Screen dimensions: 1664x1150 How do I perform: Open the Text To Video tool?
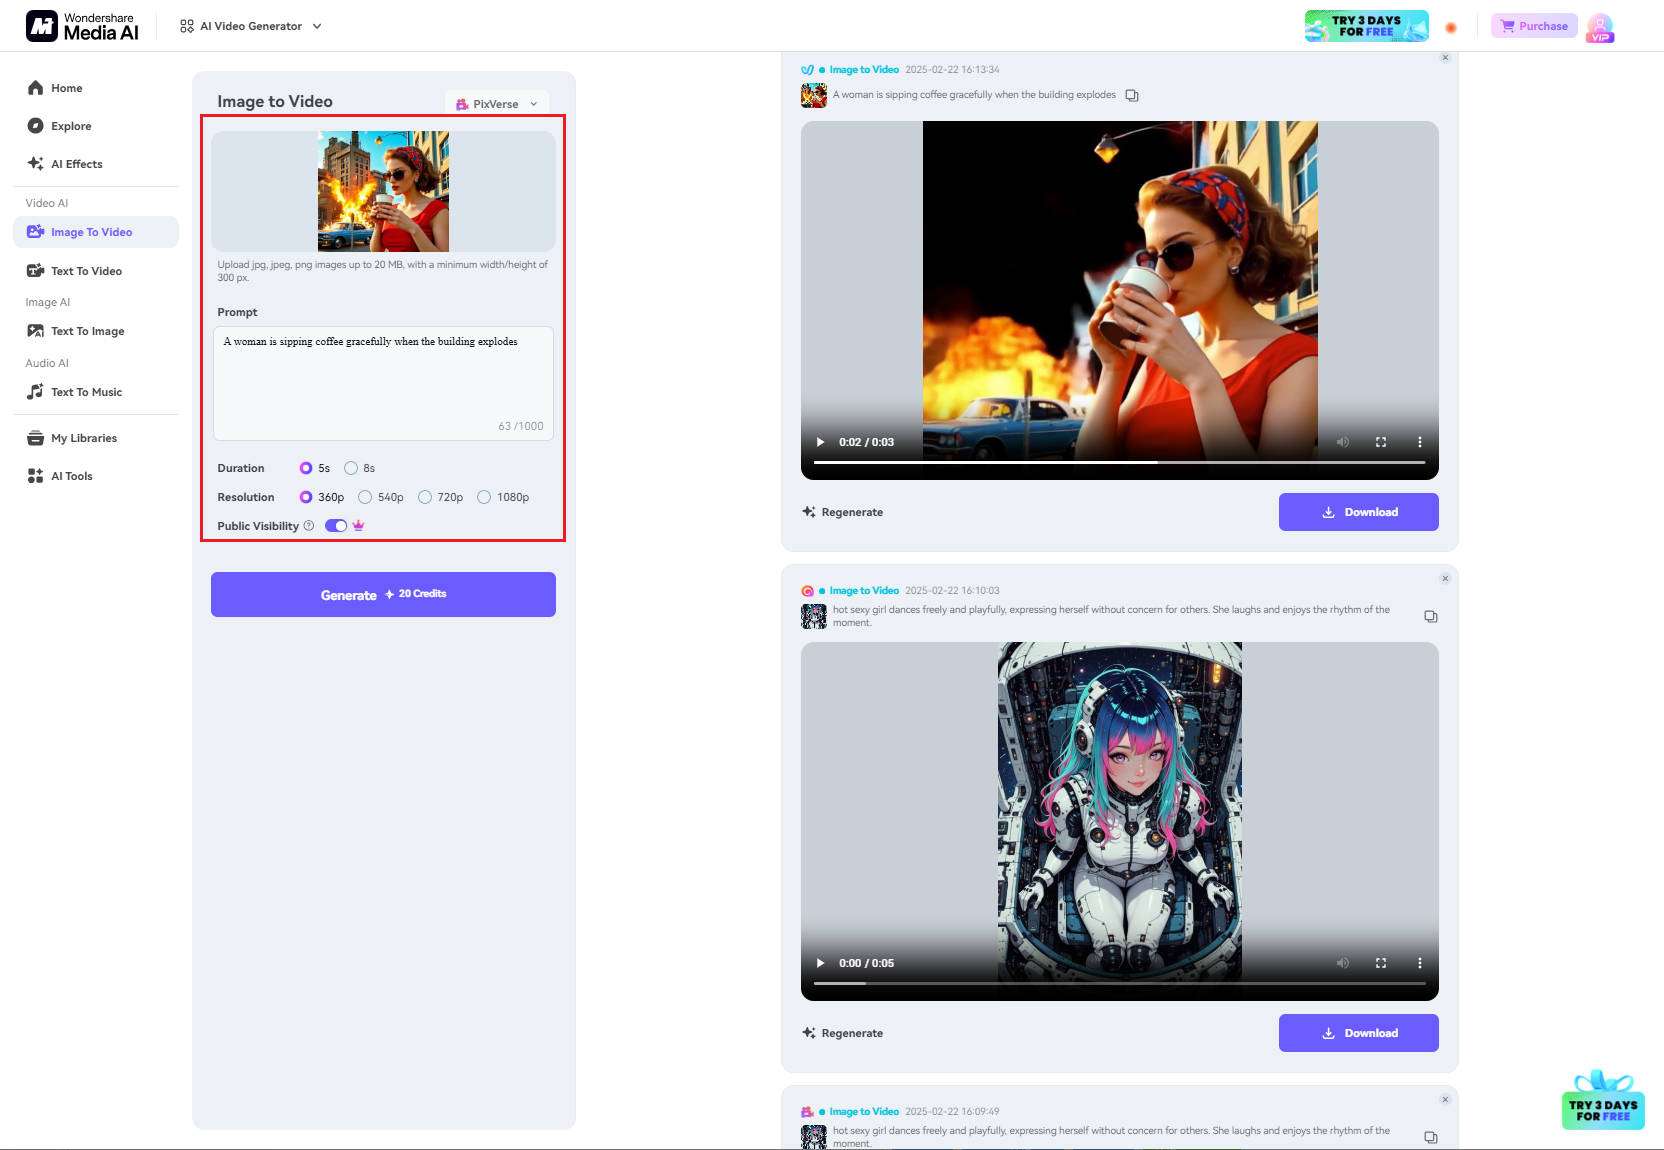point(85,271)
